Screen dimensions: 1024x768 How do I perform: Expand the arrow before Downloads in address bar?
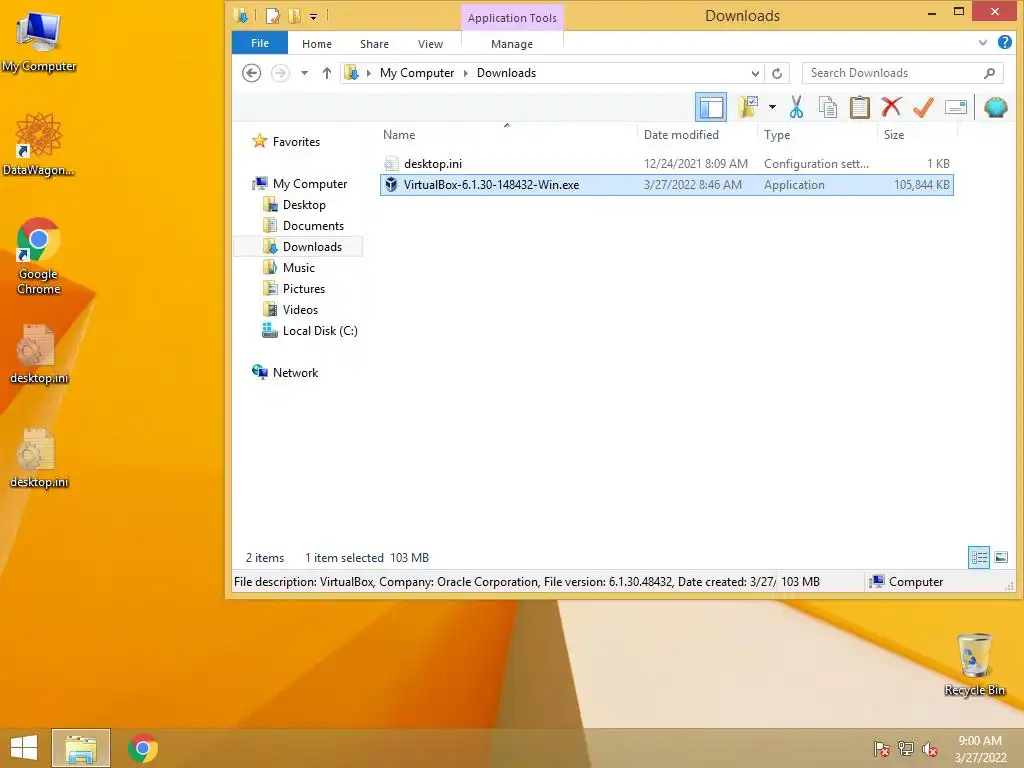click(466, 73)
